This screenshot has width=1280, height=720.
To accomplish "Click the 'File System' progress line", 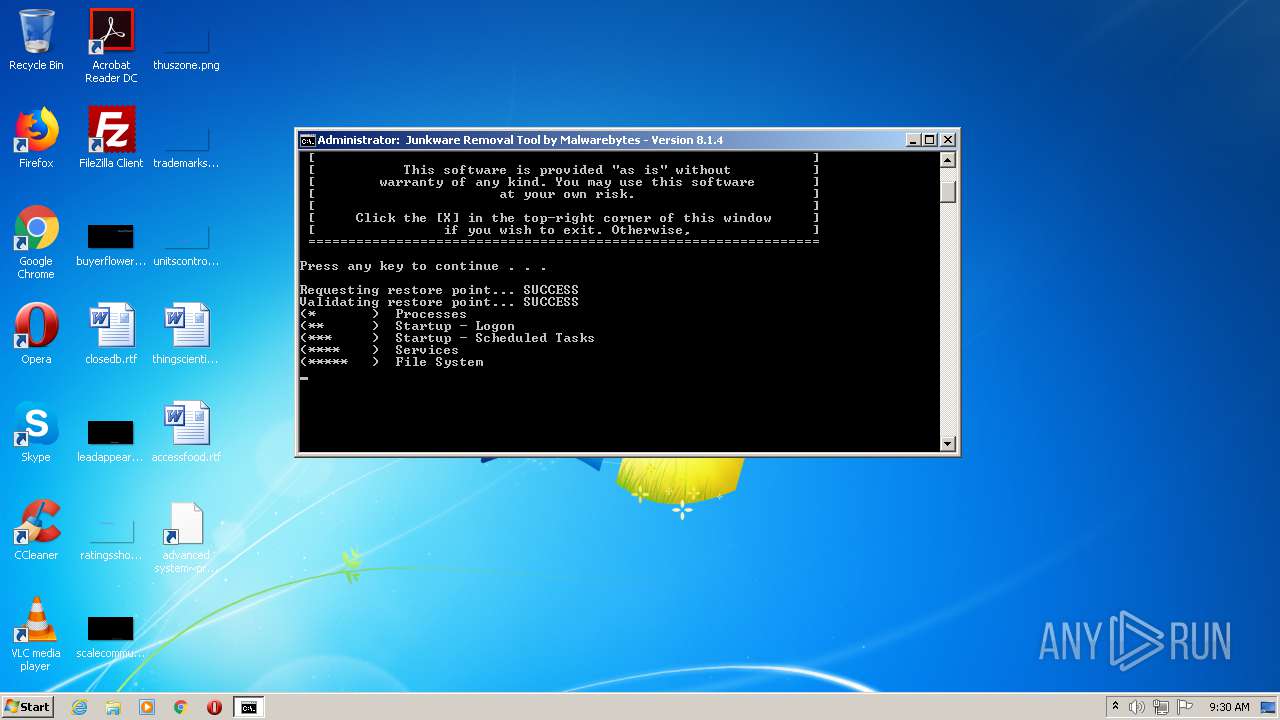I will pos(392,362).
